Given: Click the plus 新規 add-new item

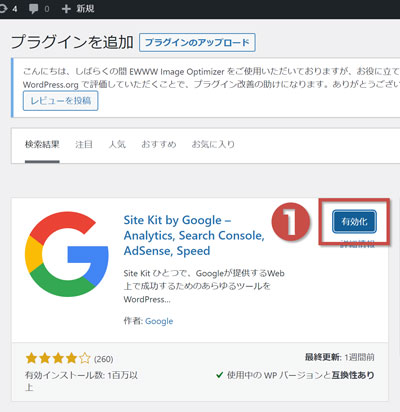Looking at the screenshot, I should click(78, 9).
